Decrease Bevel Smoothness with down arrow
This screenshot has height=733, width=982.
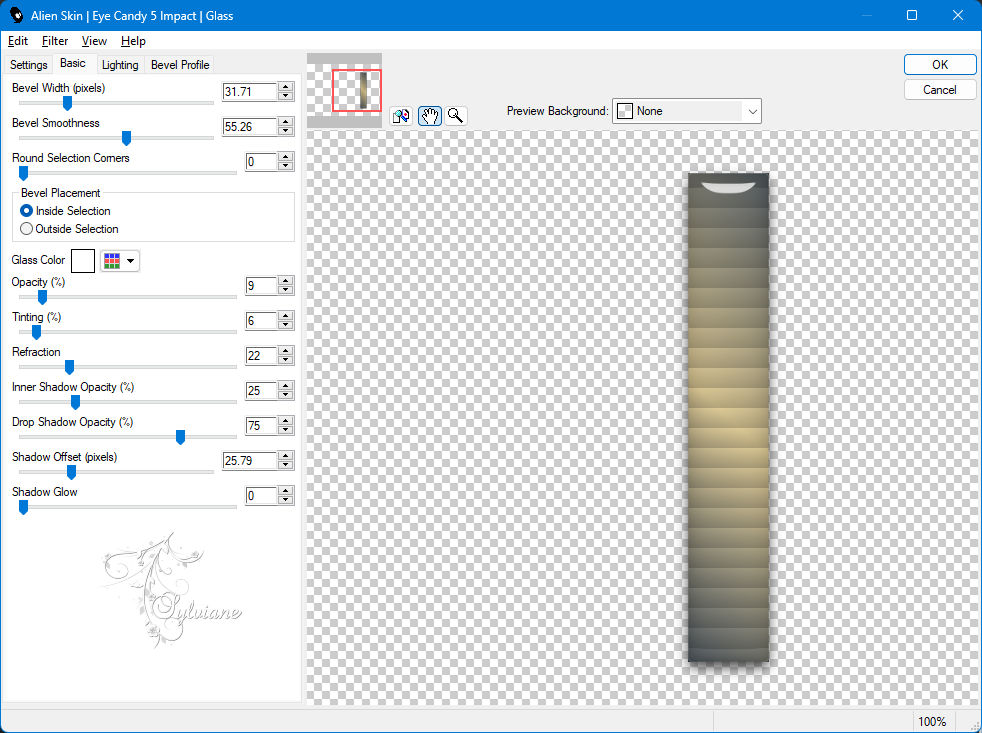(286, 131)
